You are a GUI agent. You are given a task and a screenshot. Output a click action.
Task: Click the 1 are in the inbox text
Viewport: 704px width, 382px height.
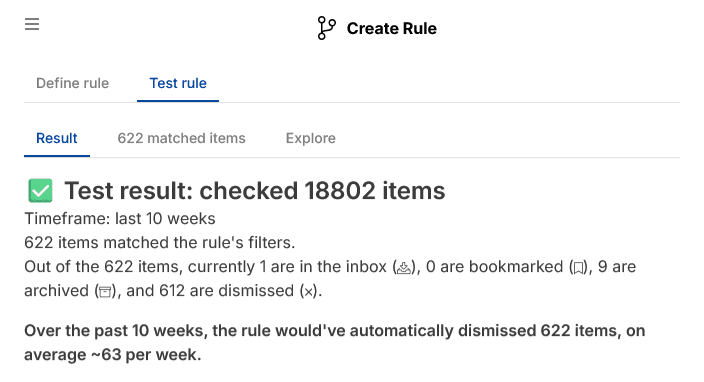click(x=323, y=267)
